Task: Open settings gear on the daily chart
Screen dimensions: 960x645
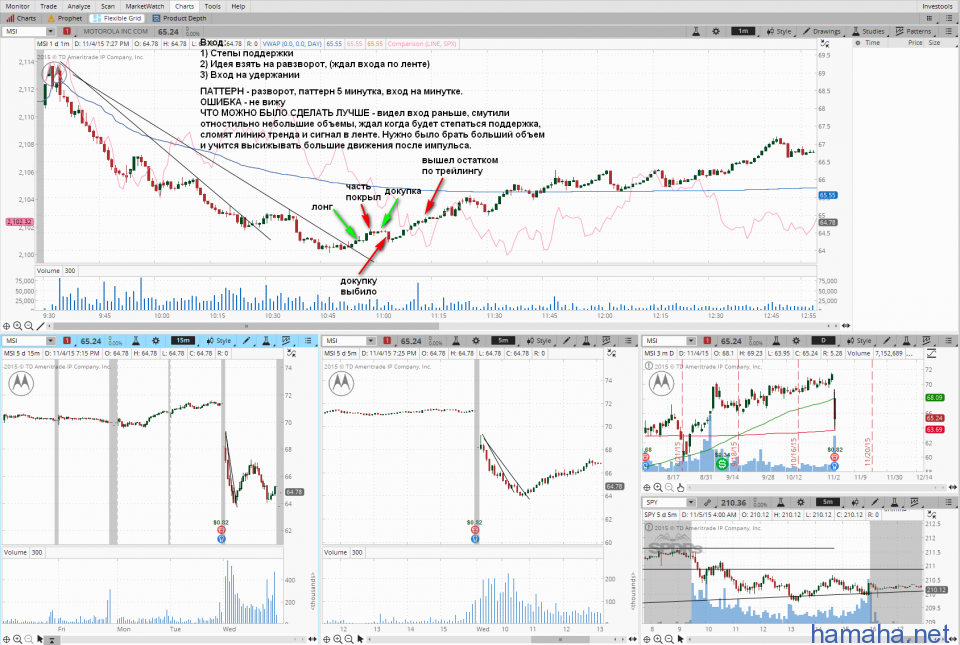Action: tap(796, 341)
